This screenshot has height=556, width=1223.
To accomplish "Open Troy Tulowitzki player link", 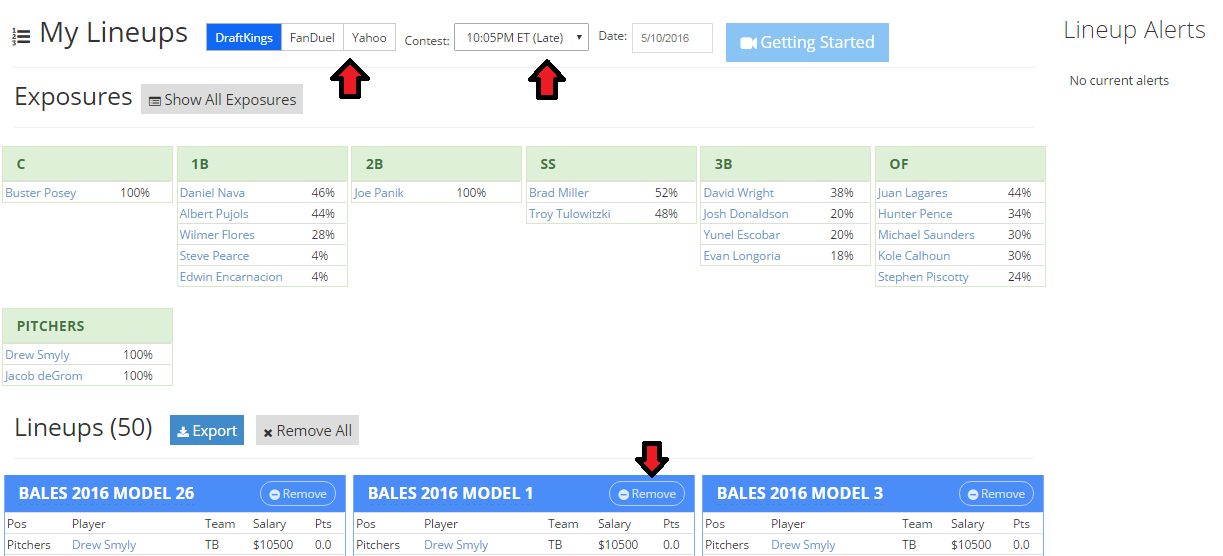I will [x=569, y=214].
